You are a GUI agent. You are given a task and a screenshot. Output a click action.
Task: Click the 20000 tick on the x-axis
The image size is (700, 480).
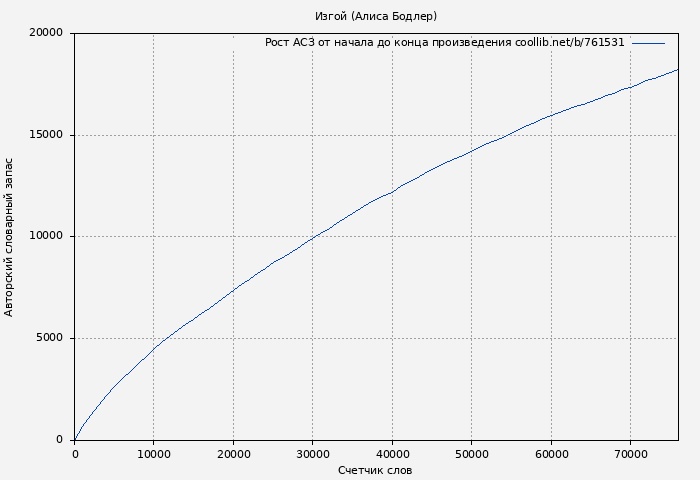(233, 453)
